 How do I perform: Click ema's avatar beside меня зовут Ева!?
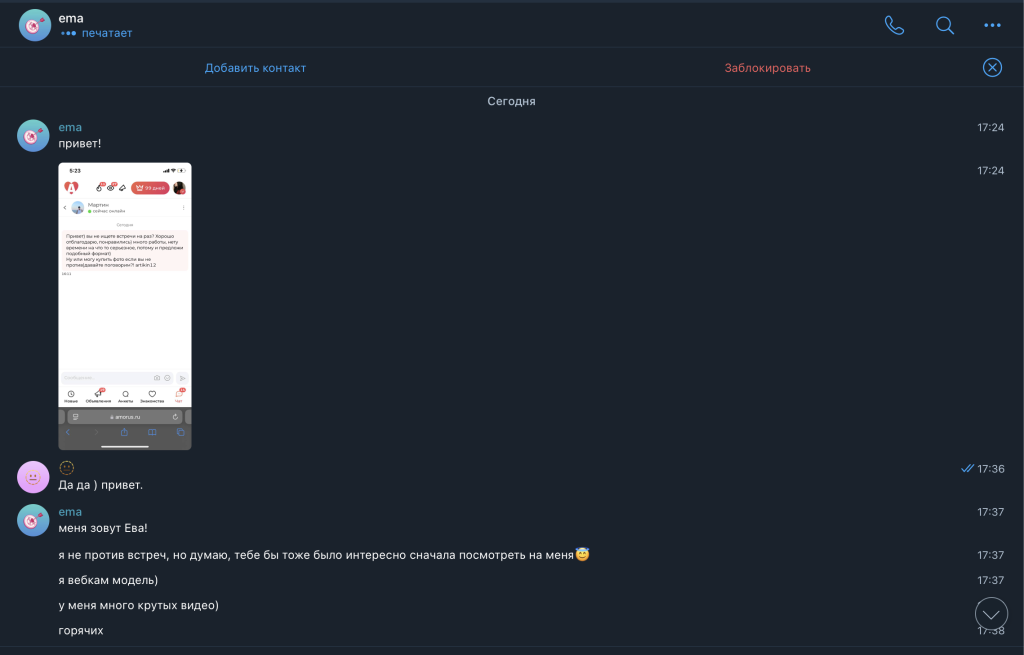point(33,520)
